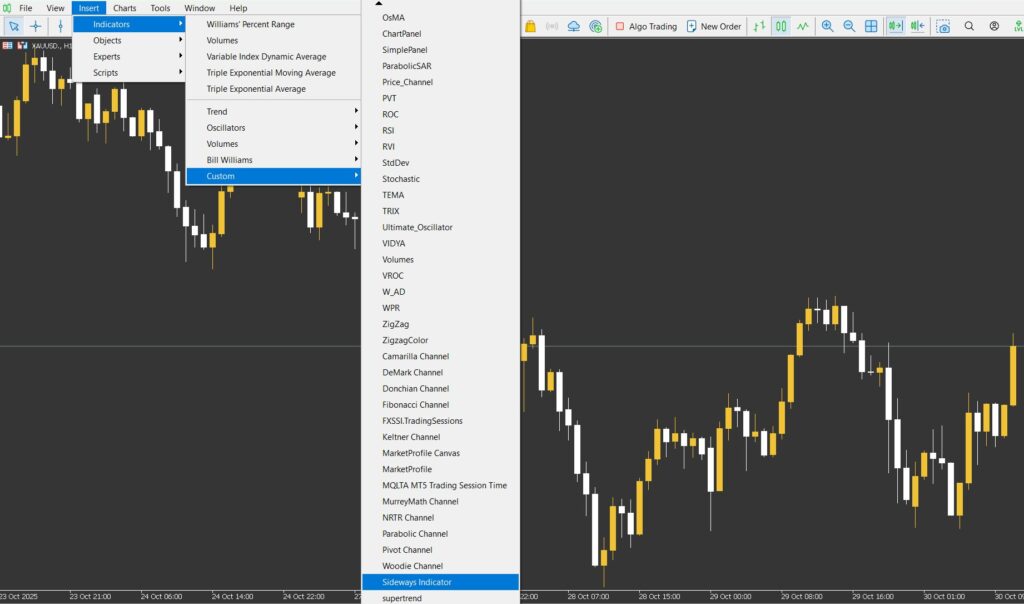1024x604 pixels.
Task: Toggle the cloud sync connection
Action: 573,26
